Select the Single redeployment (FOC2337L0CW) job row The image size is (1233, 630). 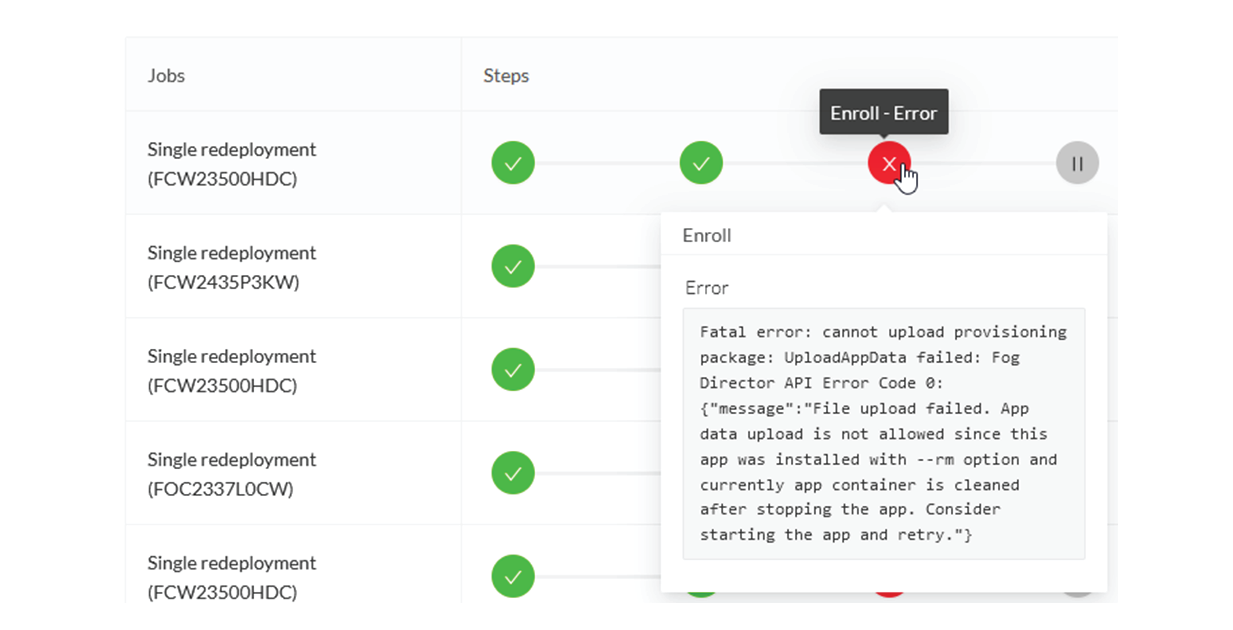coord(231,473)
